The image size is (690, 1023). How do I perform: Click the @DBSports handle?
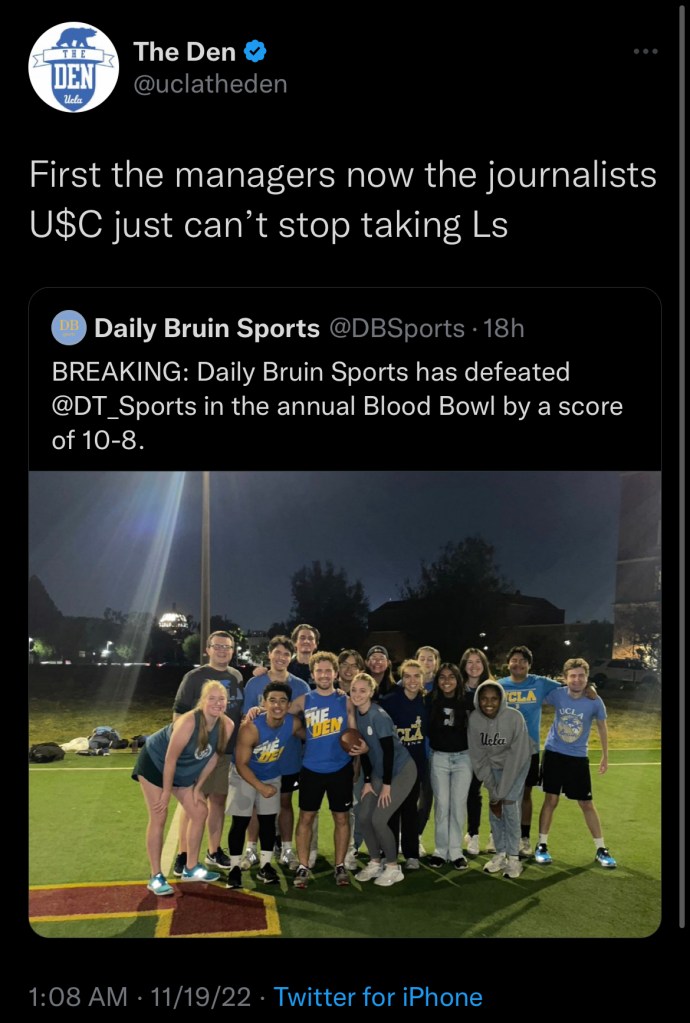[397, 327]
